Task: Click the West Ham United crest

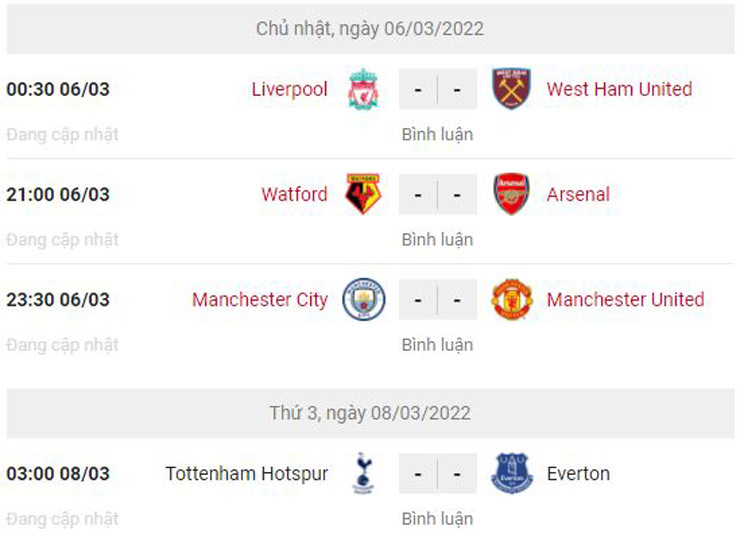Action: pyautogui.click(x=512, y=89)
